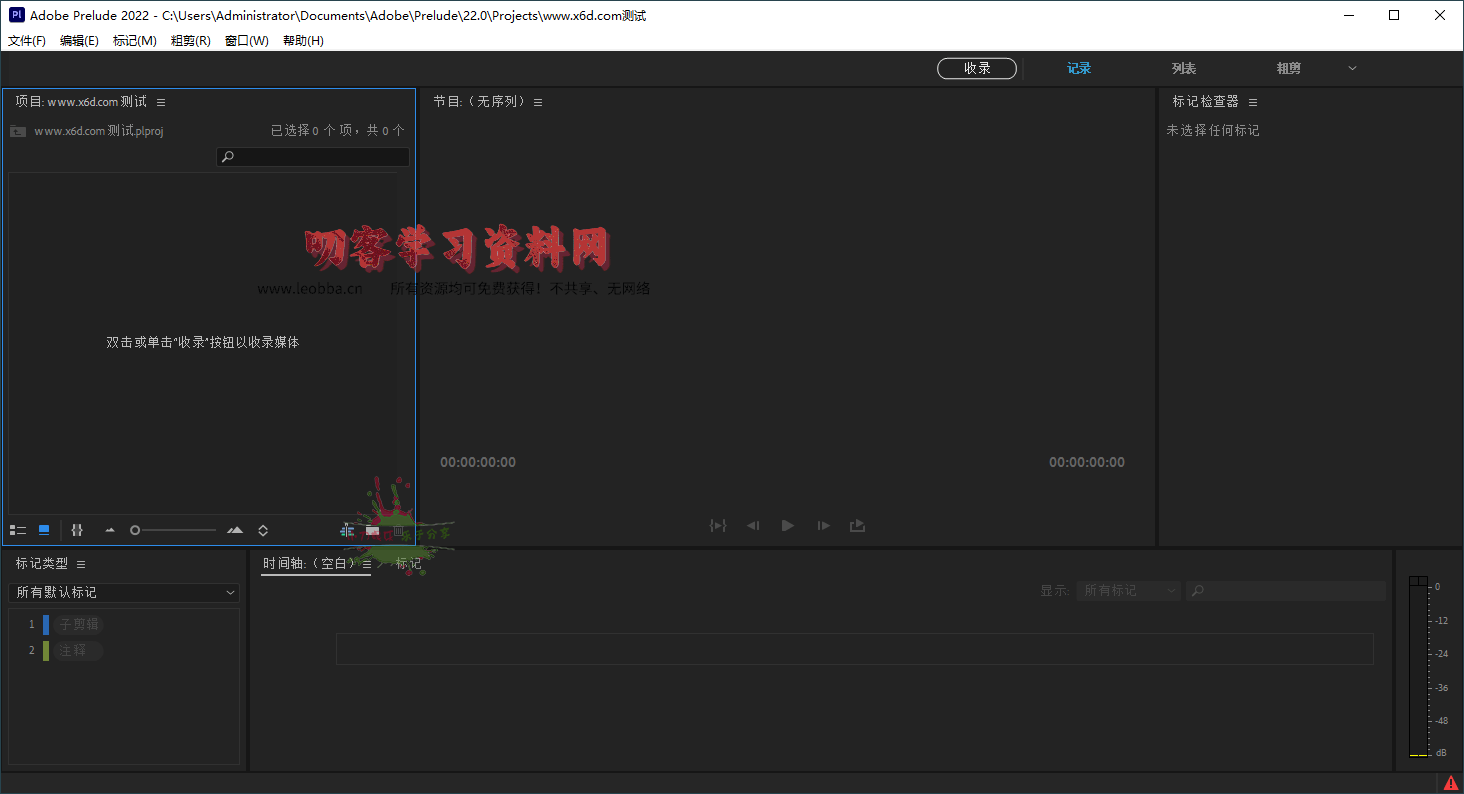Screen dimensions: 1464x794
Task: Click the play in-to-out braces icon
Action: coord(718,525)
